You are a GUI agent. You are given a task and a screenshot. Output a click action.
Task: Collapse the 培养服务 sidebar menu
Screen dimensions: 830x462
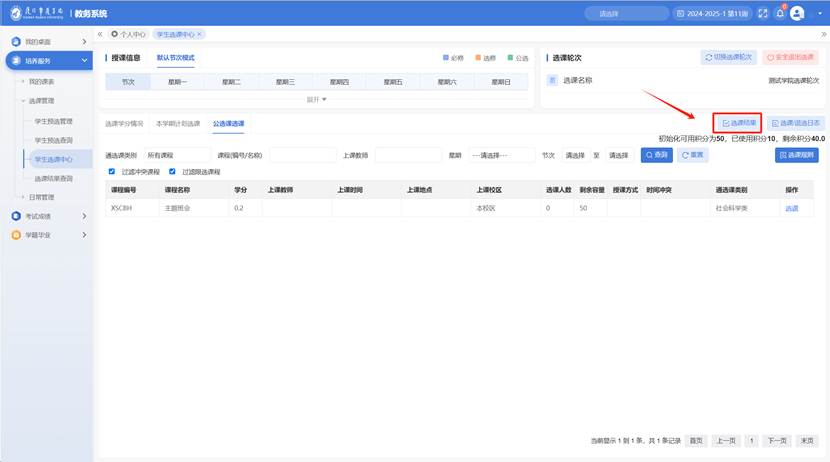pos(84,61)
